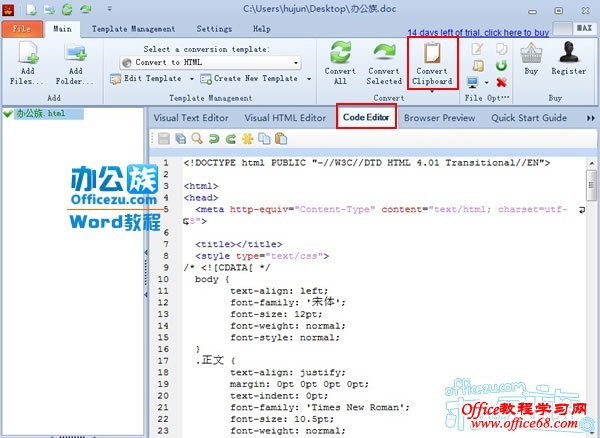Click the Paste clipboard icon in the code editor toolbar

(281, 138)
